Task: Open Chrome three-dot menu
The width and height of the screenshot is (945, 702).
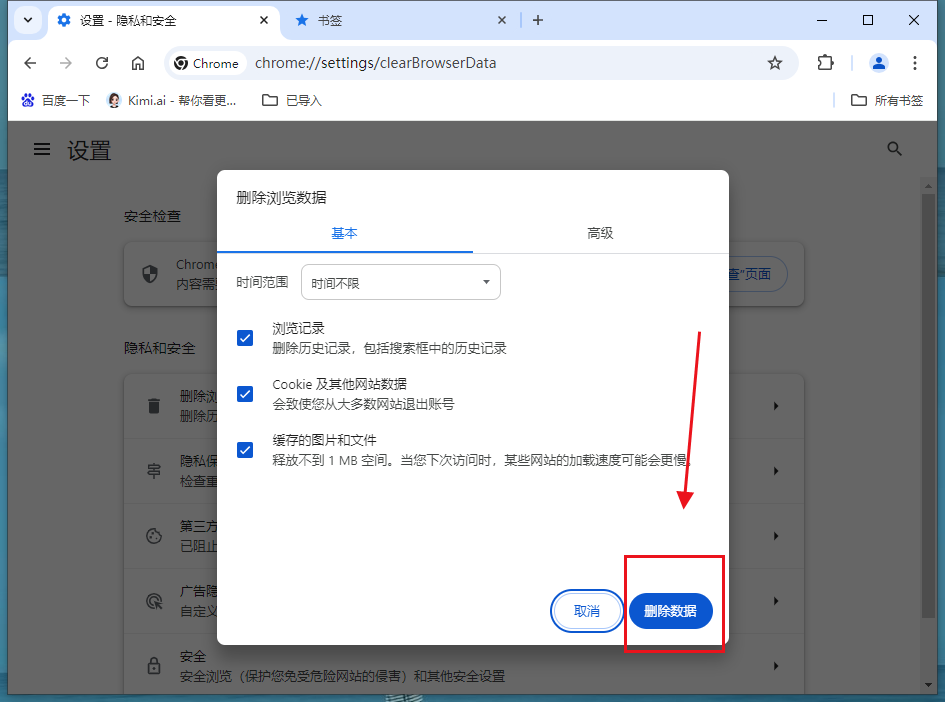Action: click(914, 63)
